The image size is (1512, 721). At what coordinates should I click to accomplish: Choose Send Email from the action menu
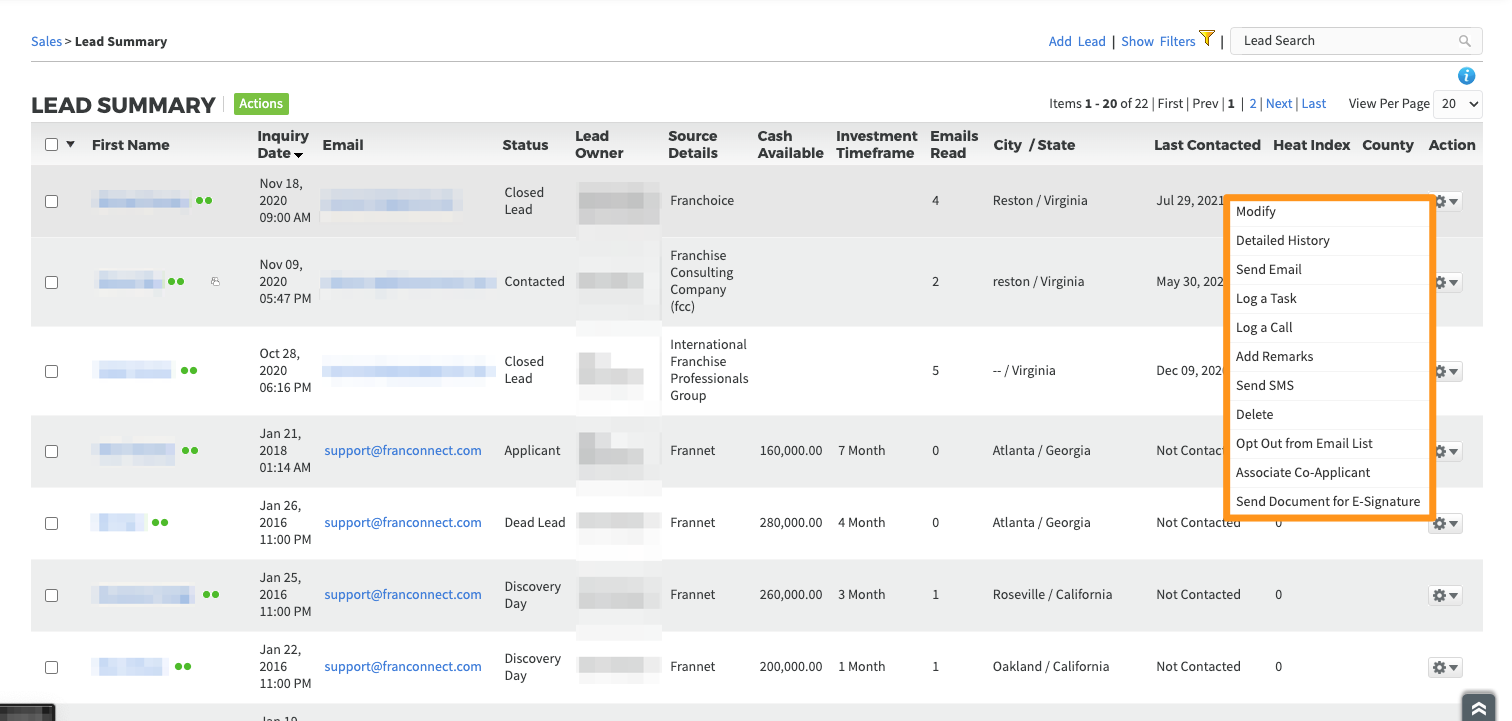1268,270
